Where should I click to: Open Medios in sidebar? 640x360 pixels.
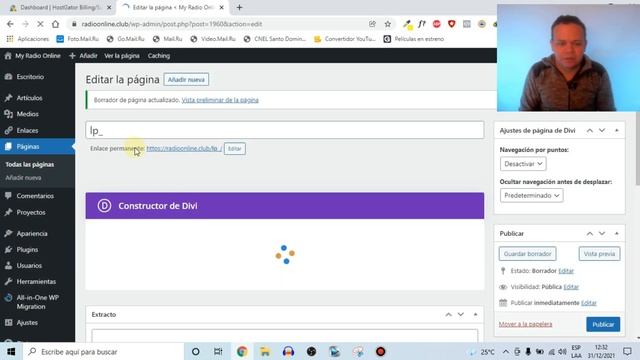(x=27, y=114)
